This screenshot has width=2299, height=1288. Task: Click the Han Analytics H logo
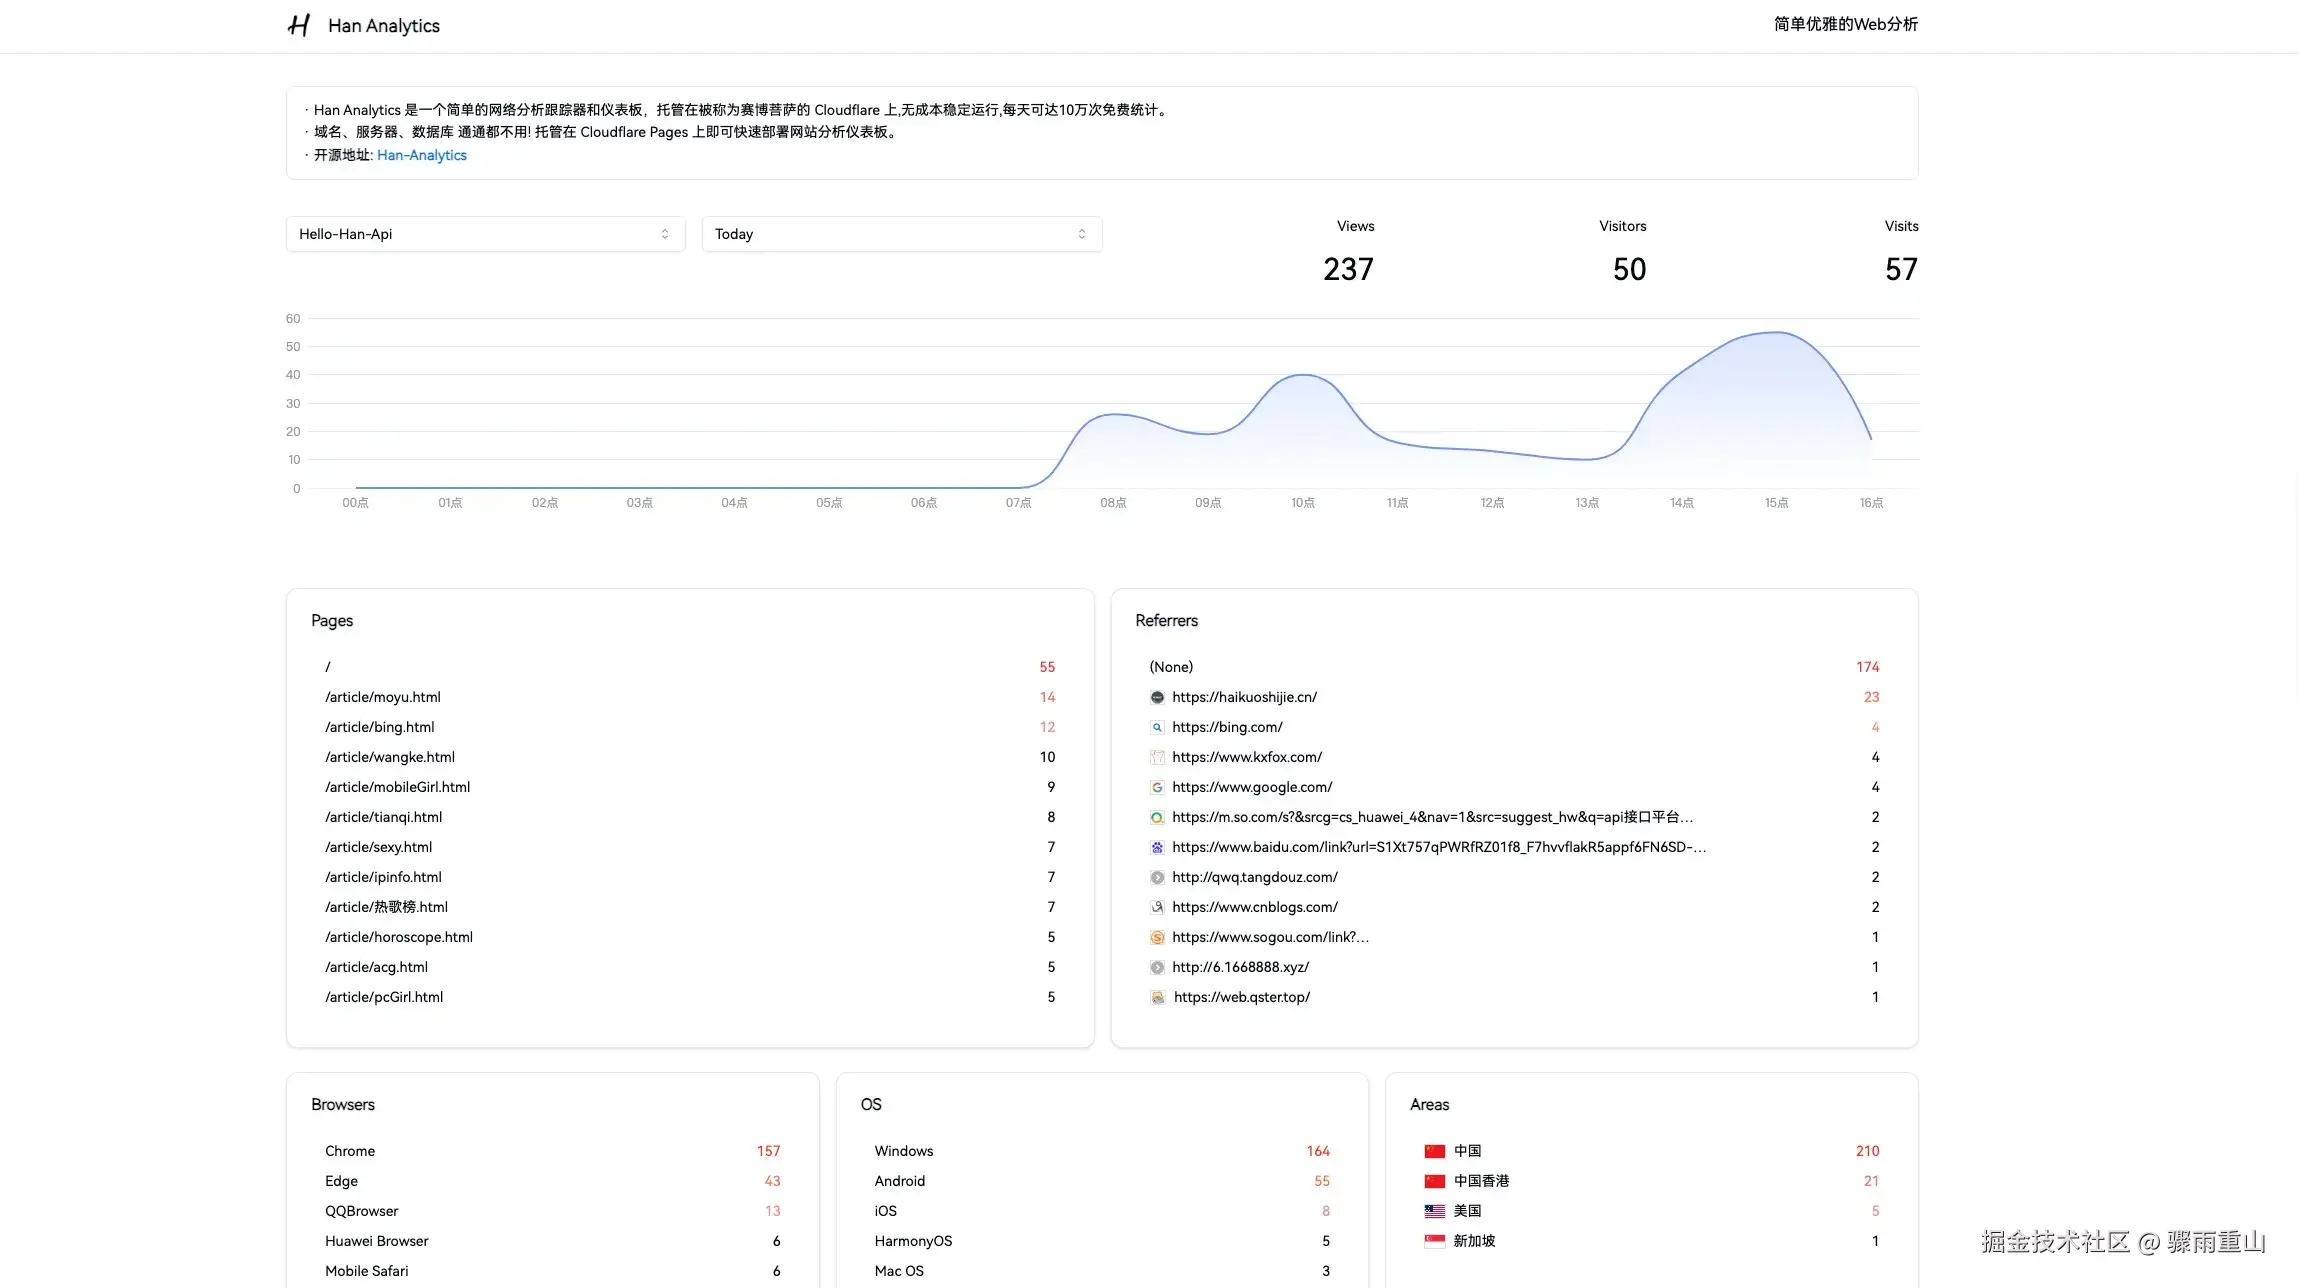pos(298,25)
